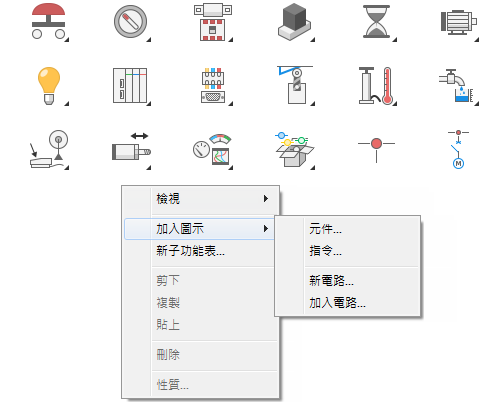This screenshot has width=502, height=406.
Task: Open the PLC rack module icon
Action: click(x=130, y=86)
